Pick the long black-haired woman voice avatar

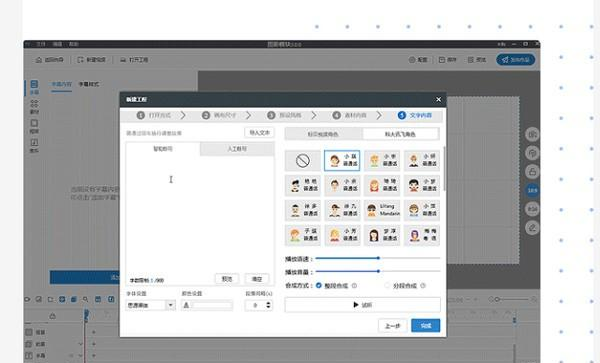pyautogui.click(x=382, y=235)
